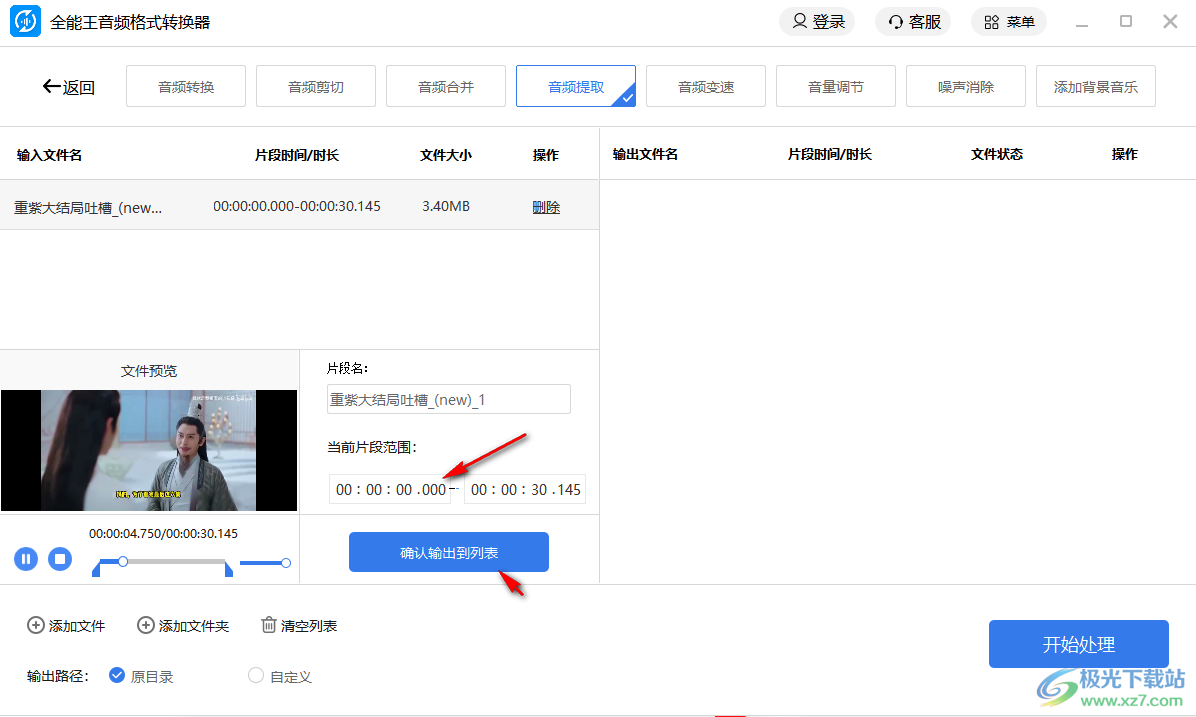Viewport: 1196px width, 717px height.
Task: Open the 噪声消除 noise removal tab
Action: [965, 86]
